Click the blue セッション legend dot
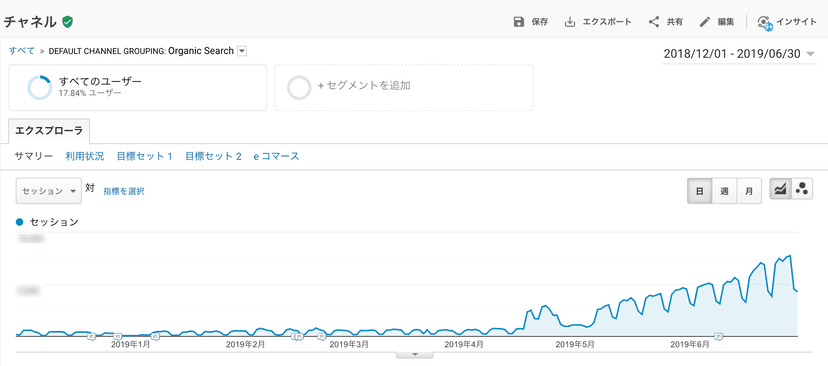Screen dimensions: 828x366 click(x=20, y=222)
